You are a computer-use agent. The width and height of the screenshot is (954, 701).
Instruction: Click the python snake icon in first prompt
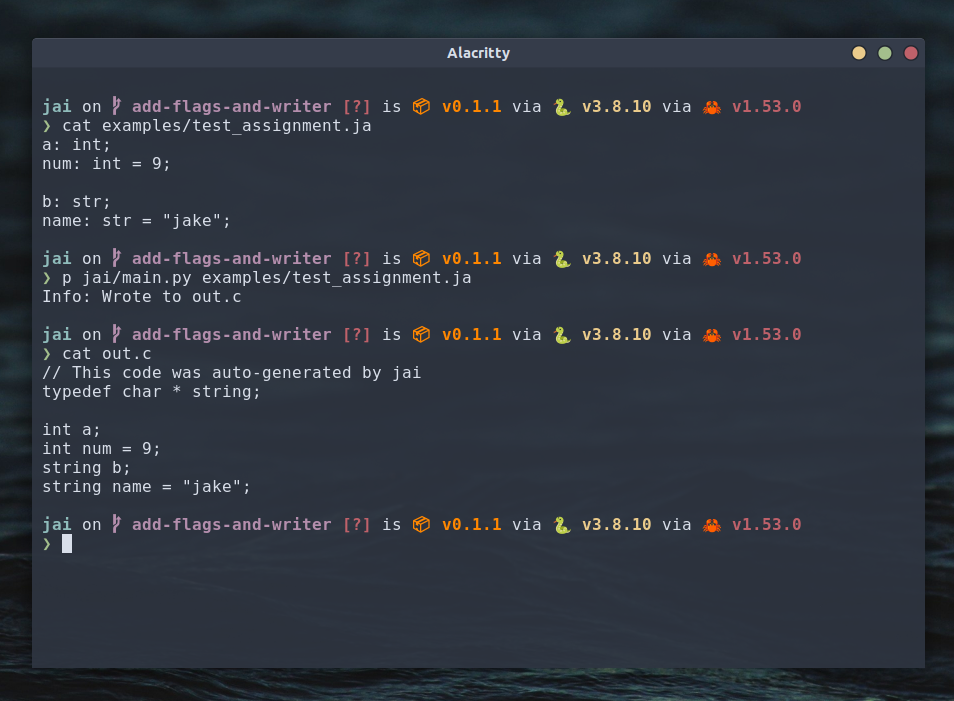[562, 106]
